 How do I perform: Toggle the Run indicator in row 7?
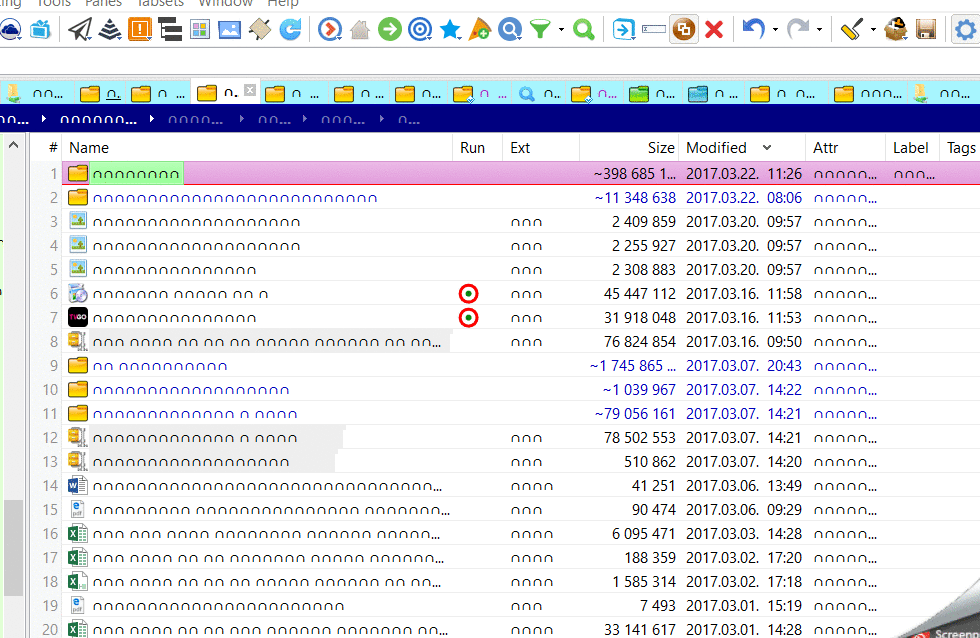click(468, 318)
